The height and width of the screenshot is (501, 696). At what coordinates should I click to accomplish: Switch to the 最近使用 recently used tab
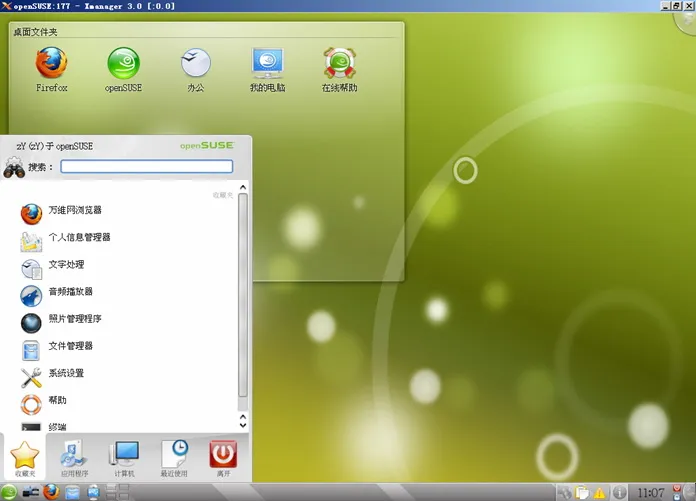tap(174, 458)
